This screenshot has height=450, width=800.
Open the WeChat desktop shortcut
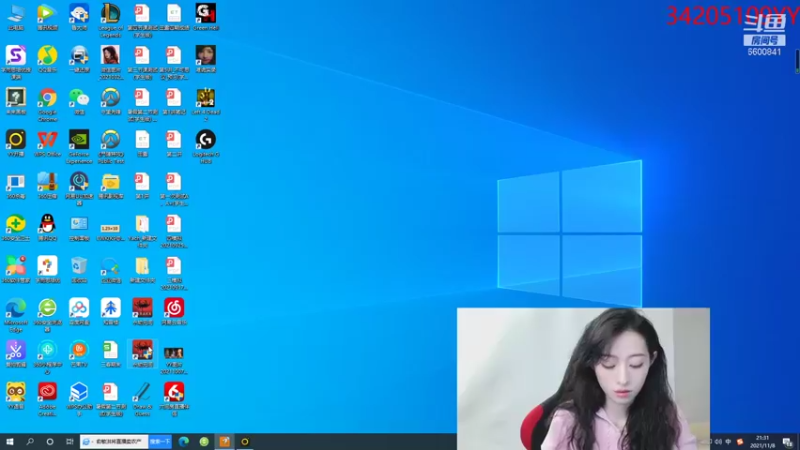79,101
